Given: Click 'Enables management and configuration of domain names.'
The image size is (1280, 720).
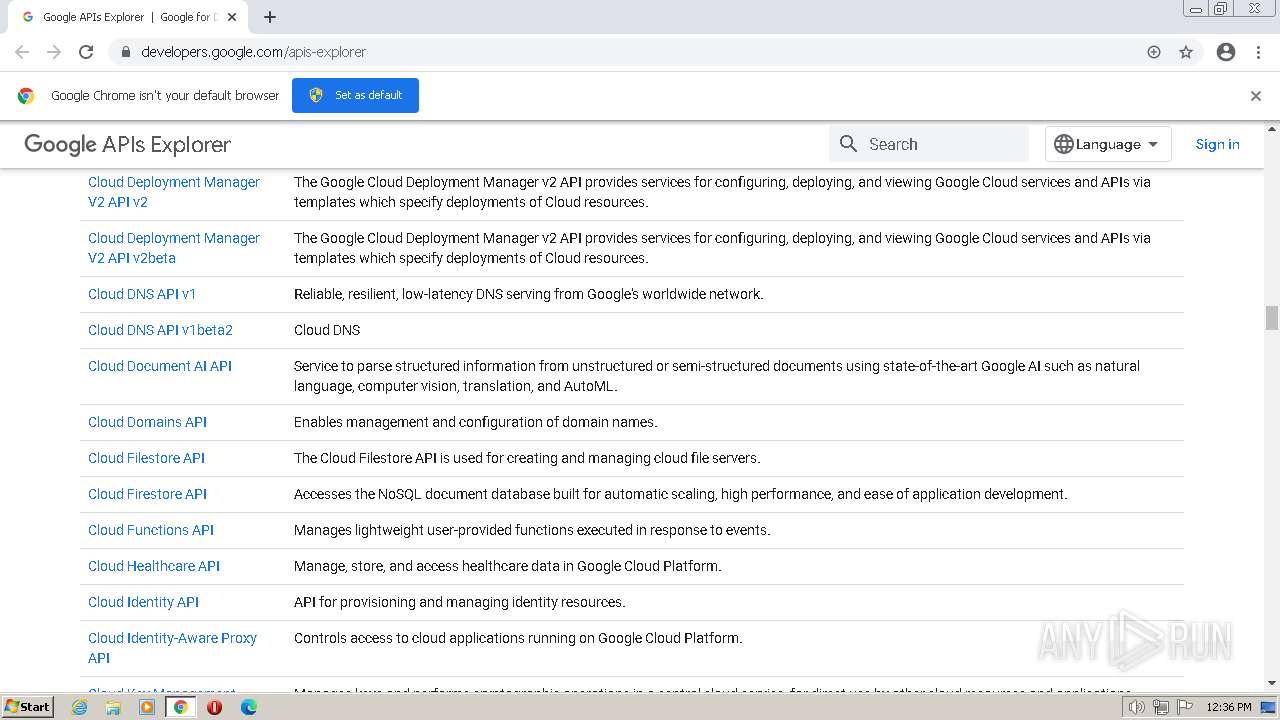Looking at the screenshot, I should pos(476,422).
